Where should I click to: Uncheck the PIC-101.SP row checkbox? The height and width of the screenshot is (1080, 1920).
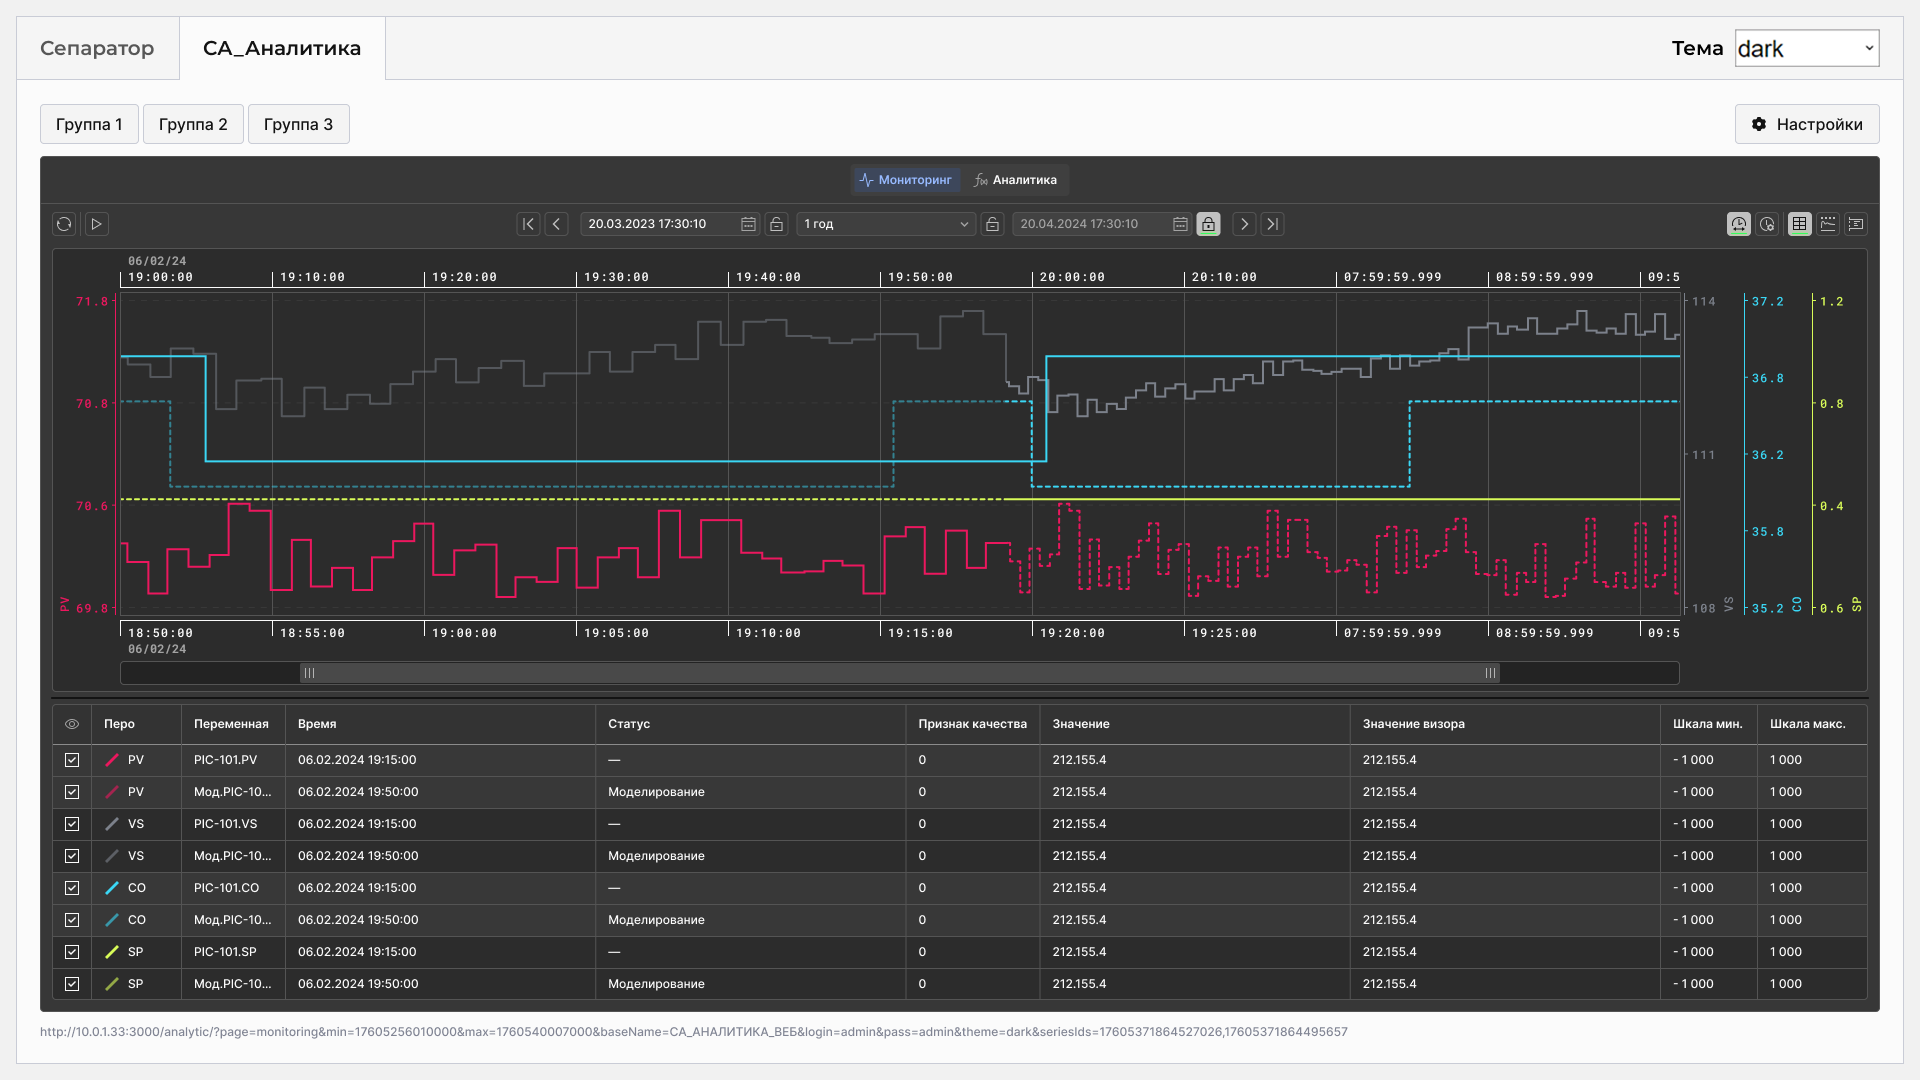tap(72, 952)
